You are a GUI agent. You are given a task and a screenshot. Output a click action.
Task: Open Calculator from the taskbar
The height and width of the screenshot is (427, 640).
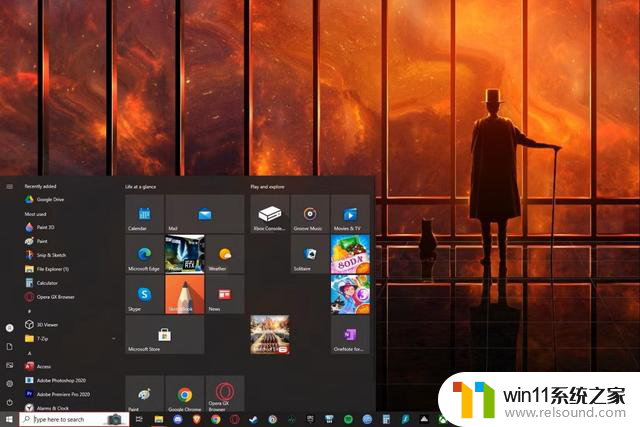click(386, 419)
